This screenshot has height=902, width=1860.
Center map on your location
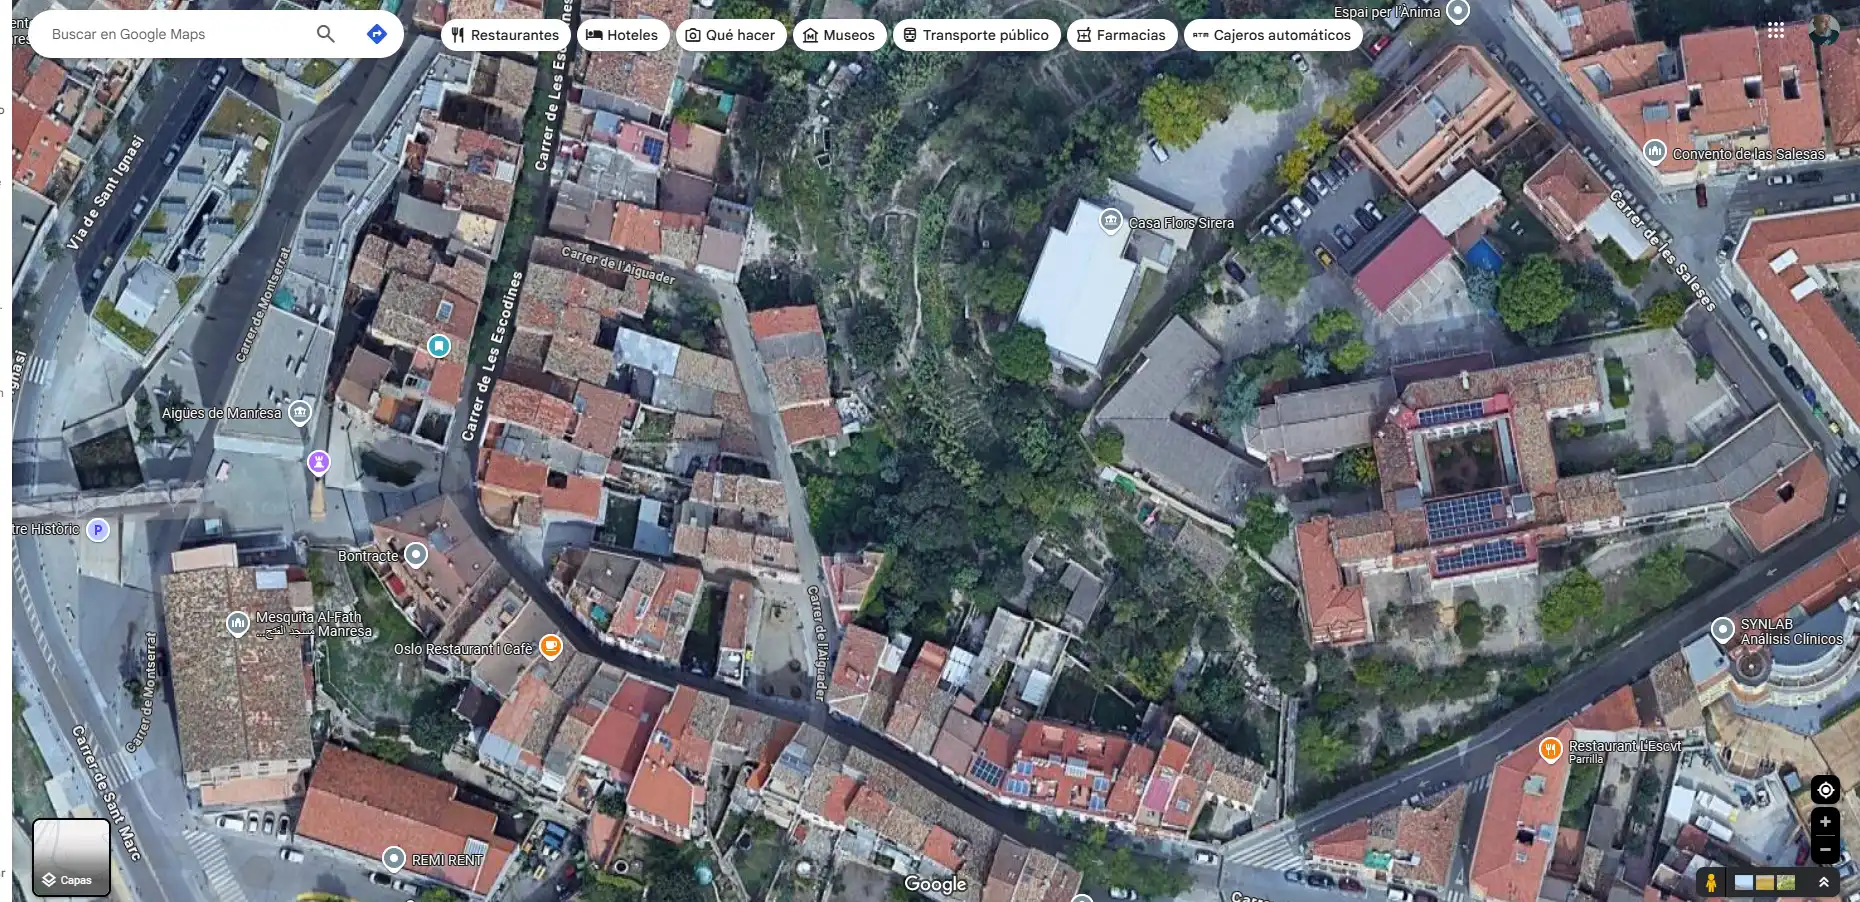(1825, 790)
